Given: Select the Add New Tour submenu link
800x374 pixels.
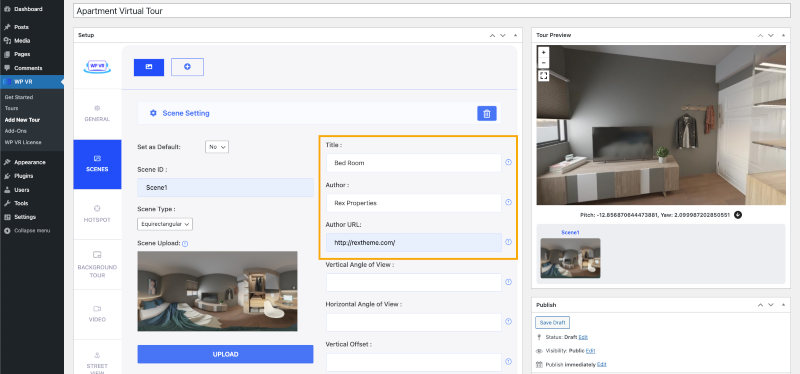Looking at the screenshot, I should (x=22, y=120).
